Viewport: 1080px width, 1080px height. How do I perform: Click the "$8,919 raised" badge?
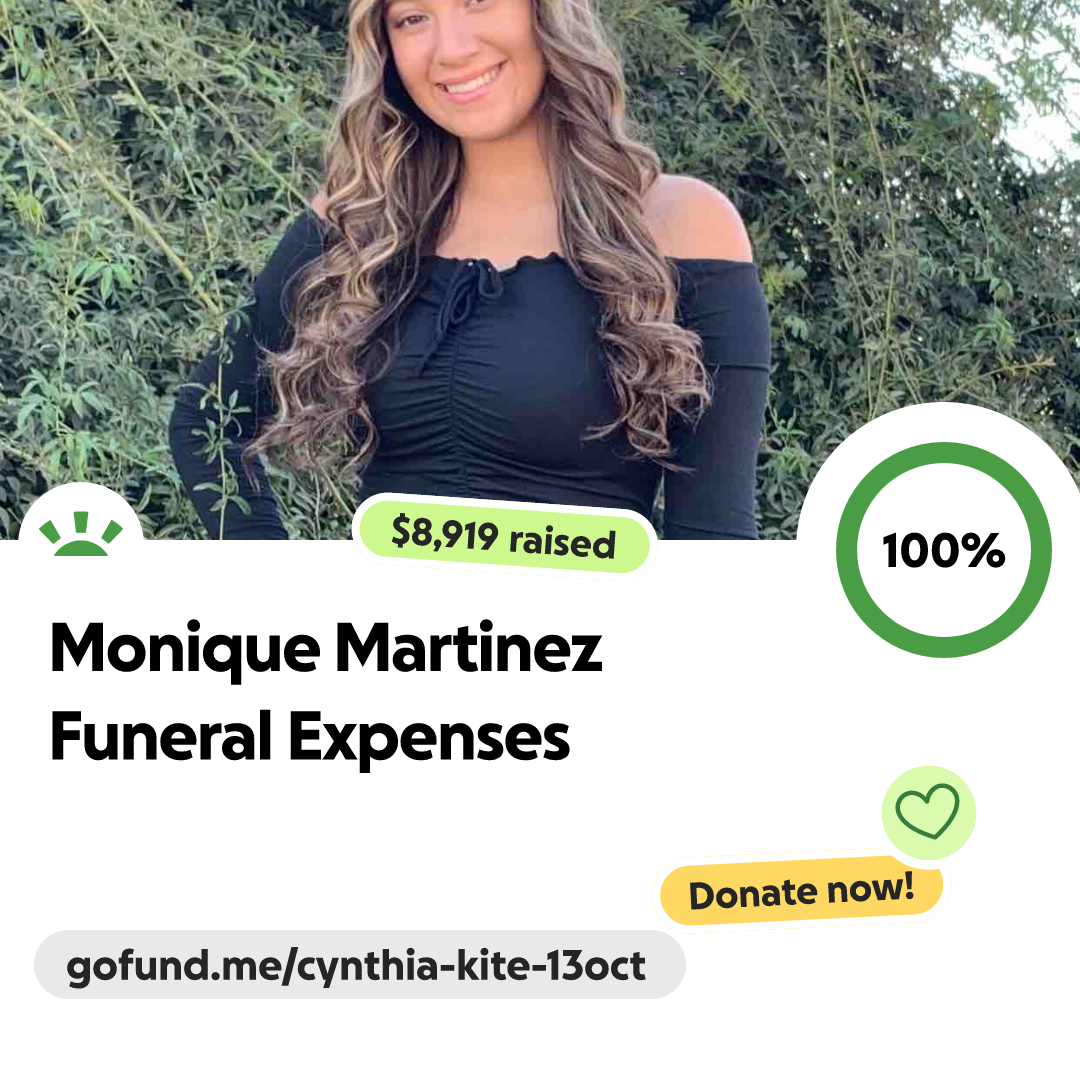click(x=503, y=537)
